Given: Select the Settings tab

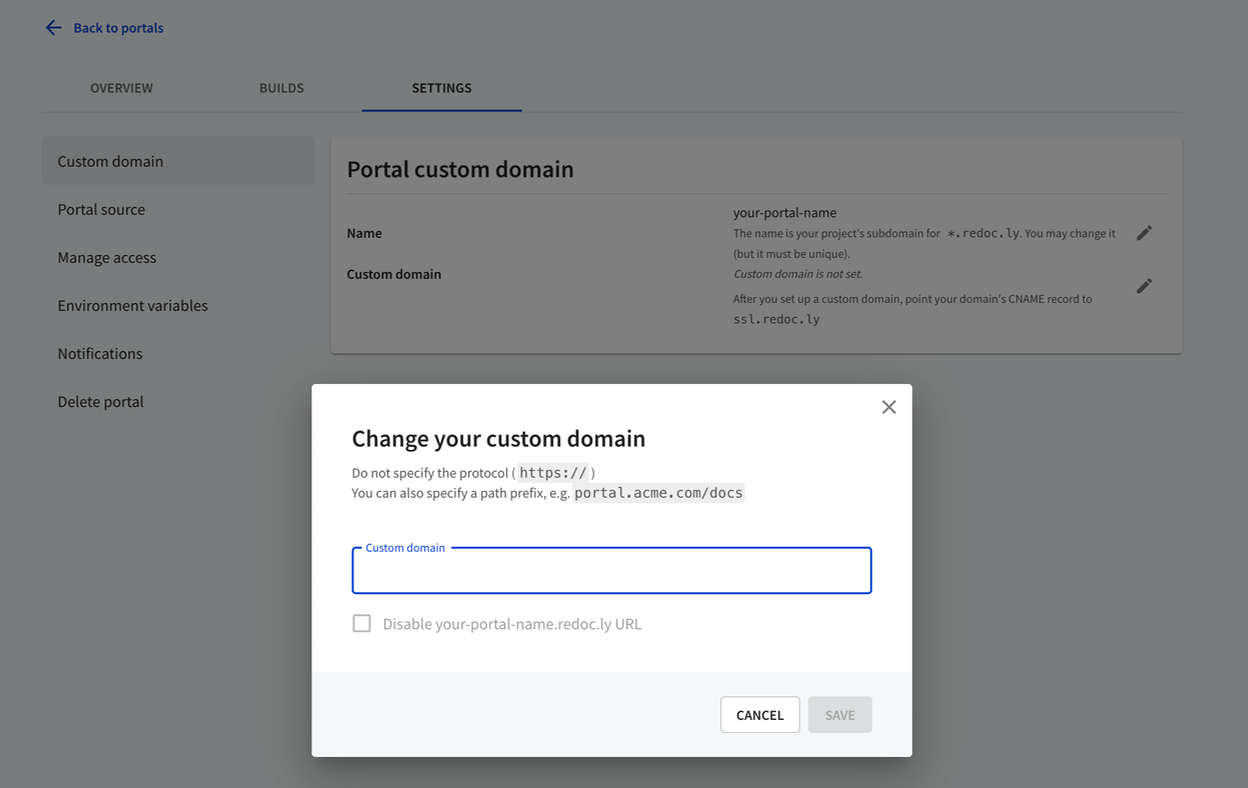Looking at the screenshot, I should [442, 88].
